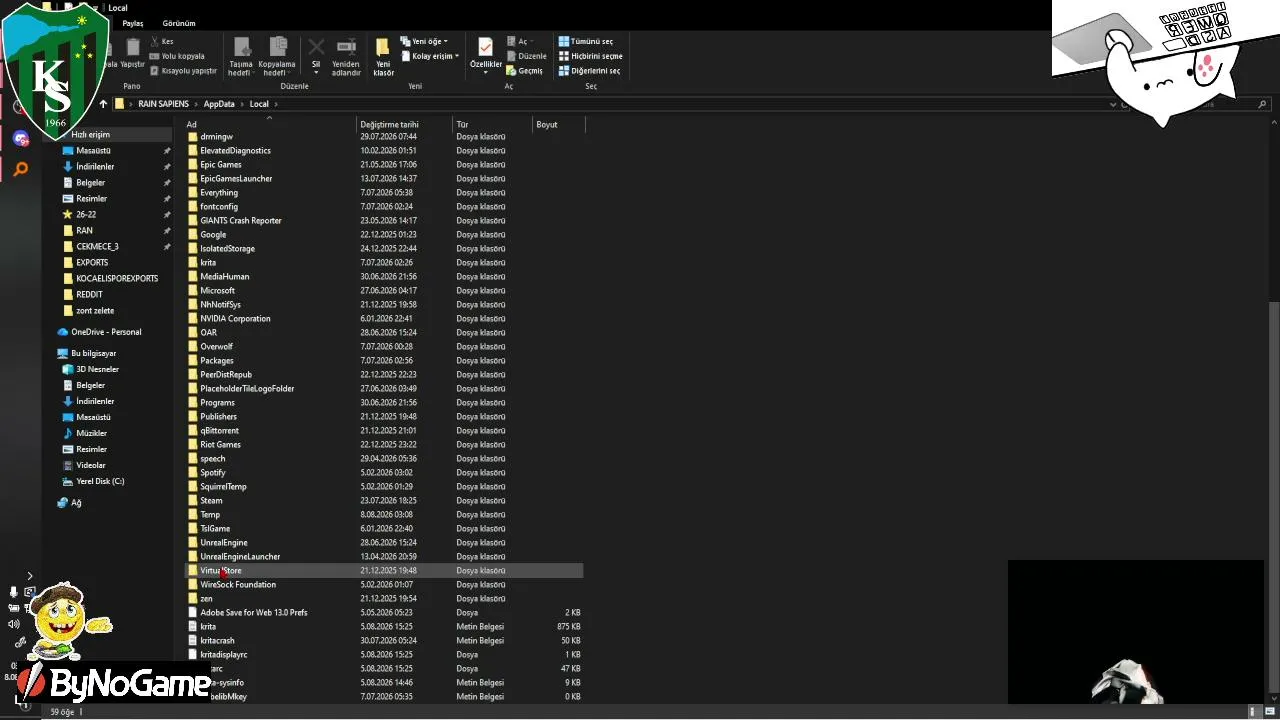Image resolution: width=1280 pixels, height=720 pixels.
Task: Click Diğerlerini seç to invert selection
Action: pyautogui.click(x=589, y=71)
